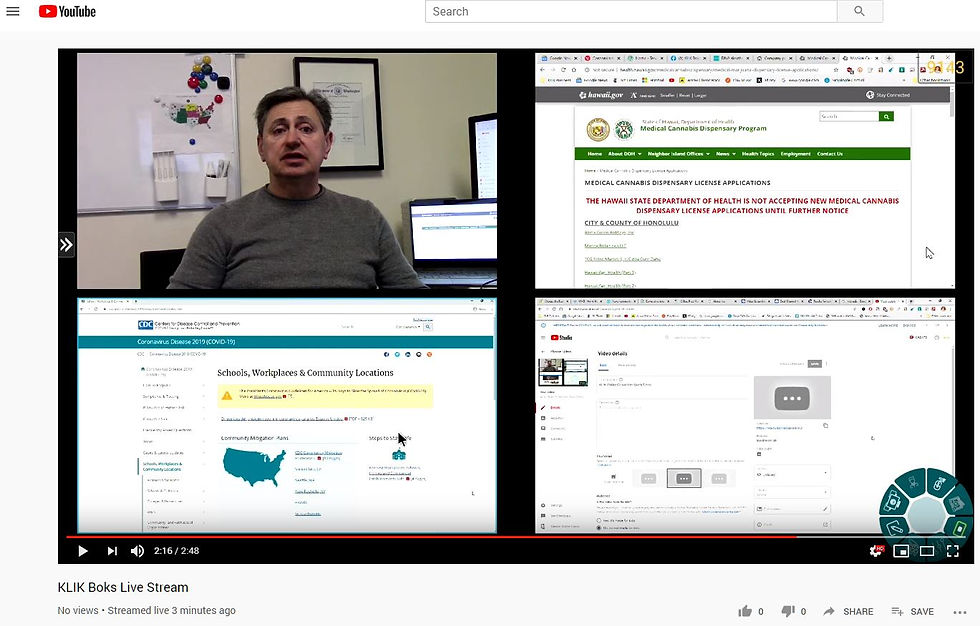Open the three-dot more actions menu

coord(960,612)
